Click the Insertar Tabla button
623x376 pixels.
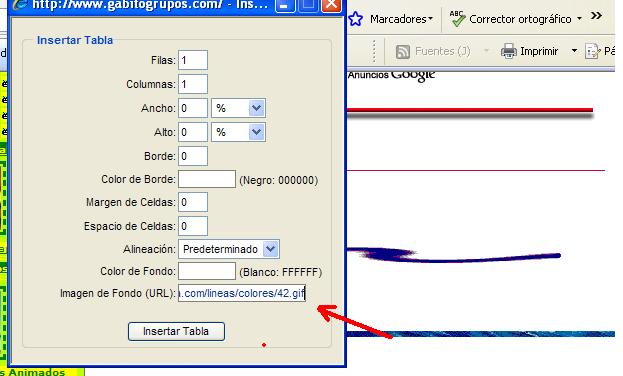click(x=176, y=331)
